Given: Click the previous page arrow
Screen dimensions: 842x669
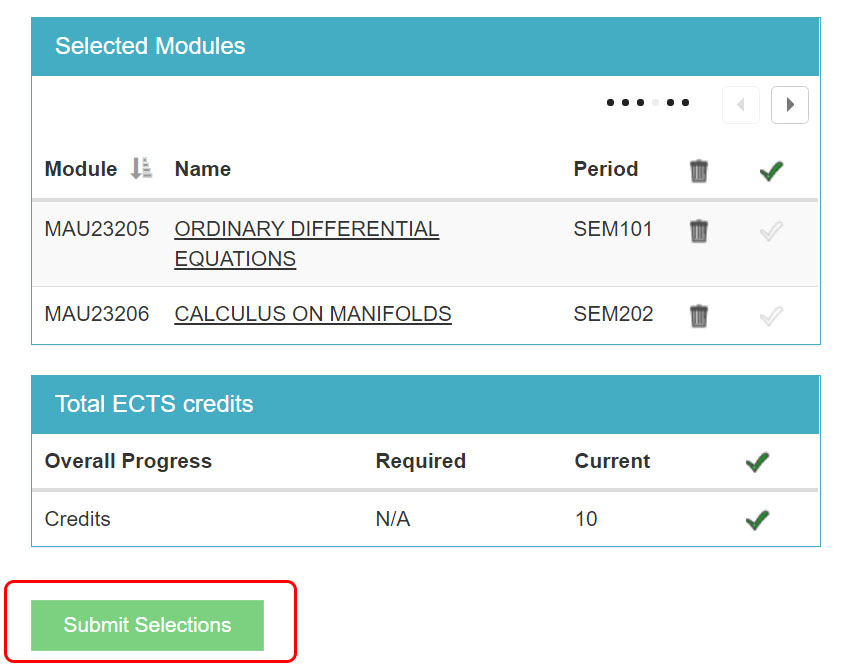Looking at the screenshot, I should coord(740,104).
